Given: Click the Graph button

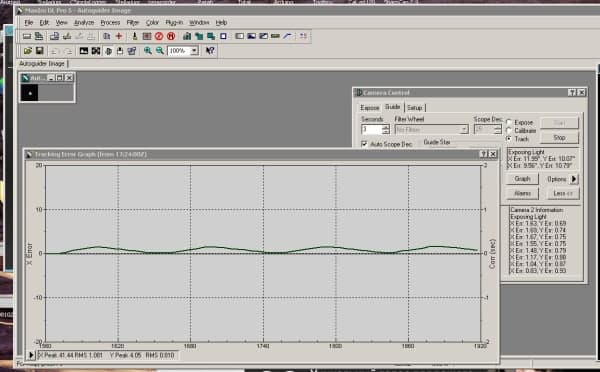Looking at the screenshot, I should pos(522,179).
